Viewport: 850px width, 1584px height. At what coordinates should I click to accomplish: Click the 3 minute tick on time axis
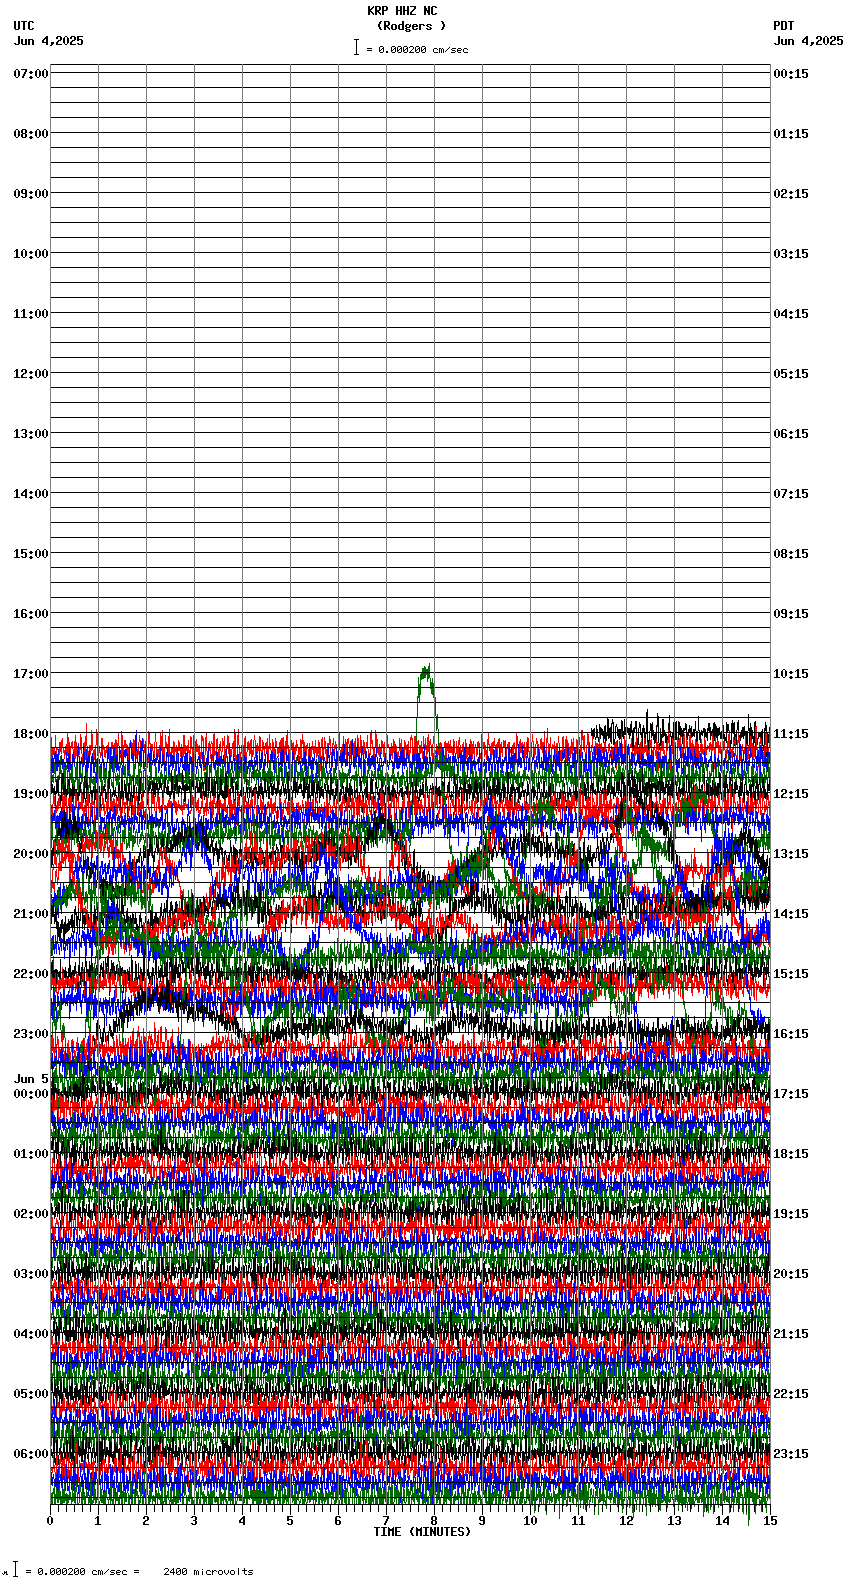[x=194, y=1521]
